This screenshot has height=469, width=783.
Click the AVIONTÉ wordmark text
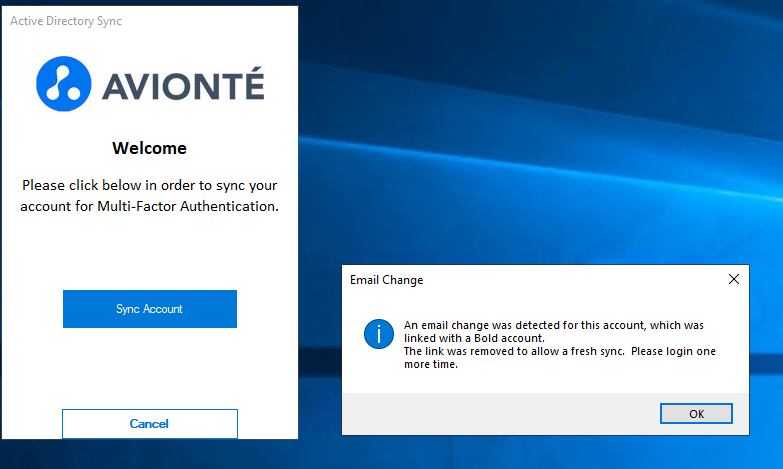click(183, 84)
